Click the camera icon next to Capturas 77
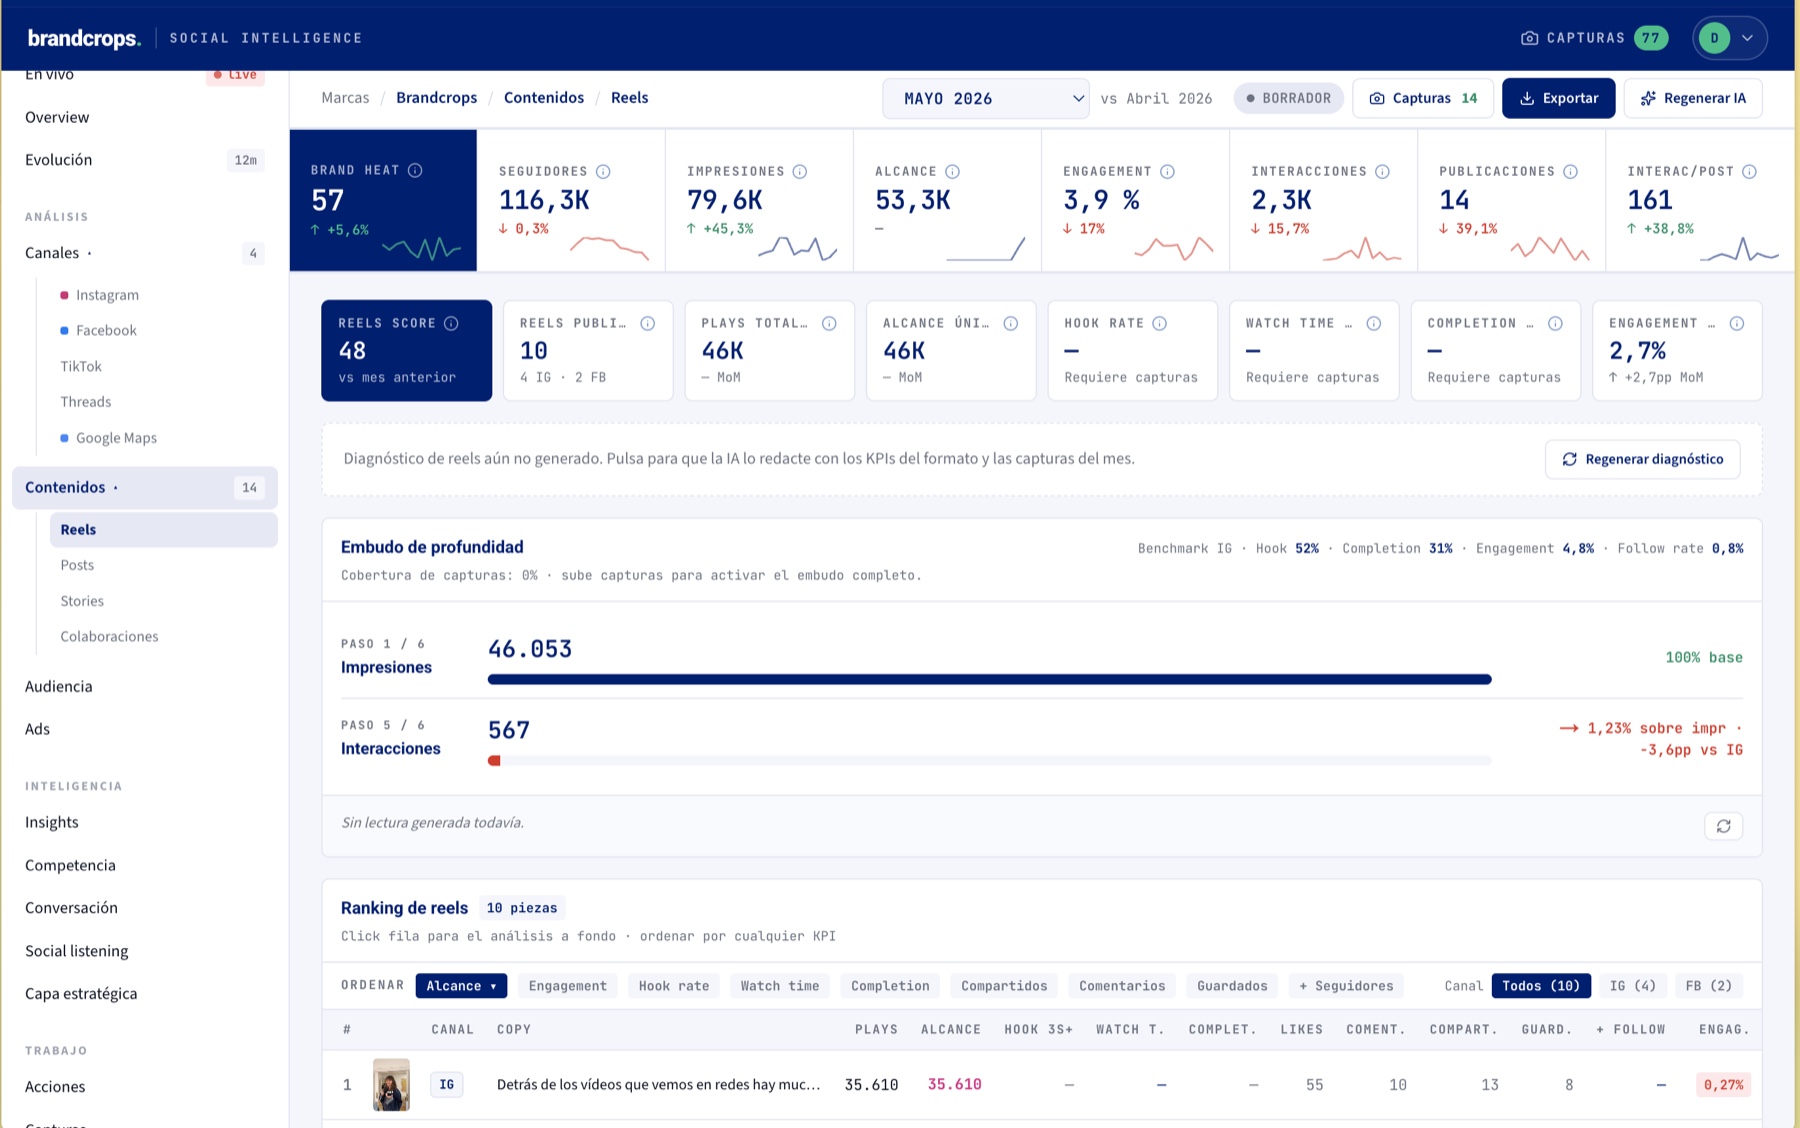The height and width of the screenshot is (1128, 1800). pos(1529,38)
